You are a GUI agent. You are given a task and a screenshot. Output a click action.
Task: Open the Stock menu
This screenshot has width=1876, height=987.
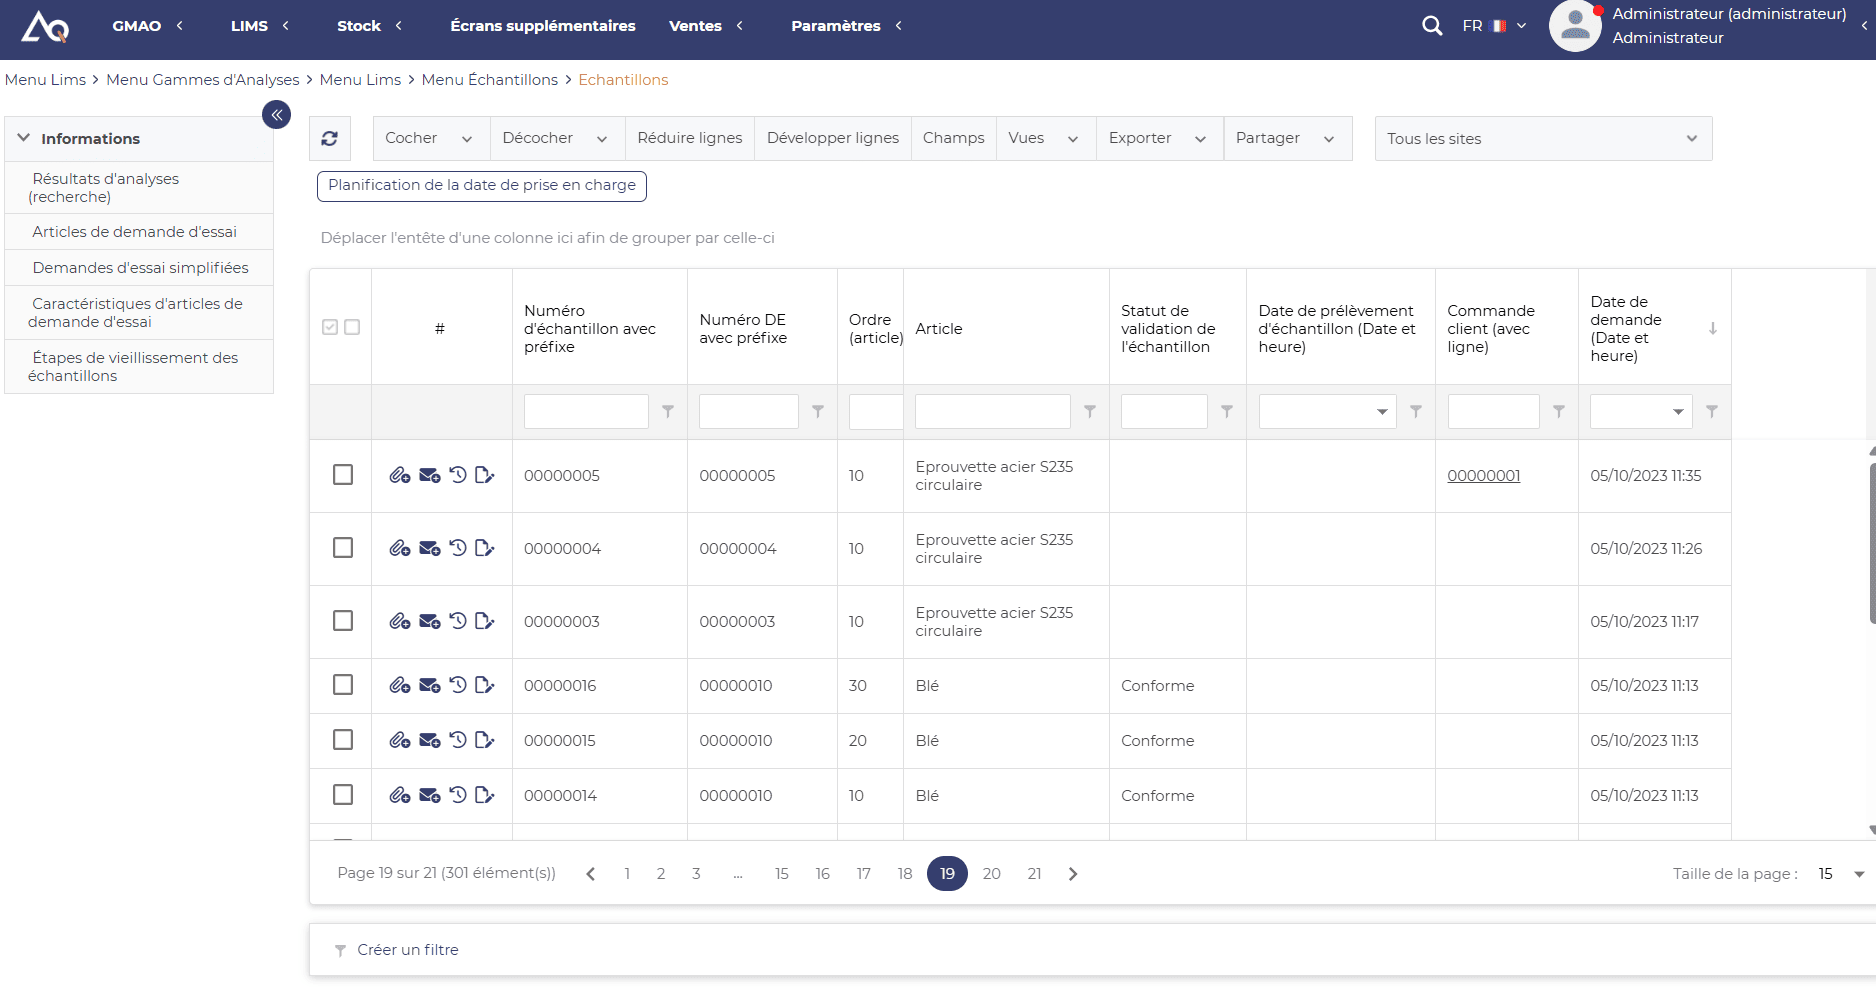[x=359, y=26]
